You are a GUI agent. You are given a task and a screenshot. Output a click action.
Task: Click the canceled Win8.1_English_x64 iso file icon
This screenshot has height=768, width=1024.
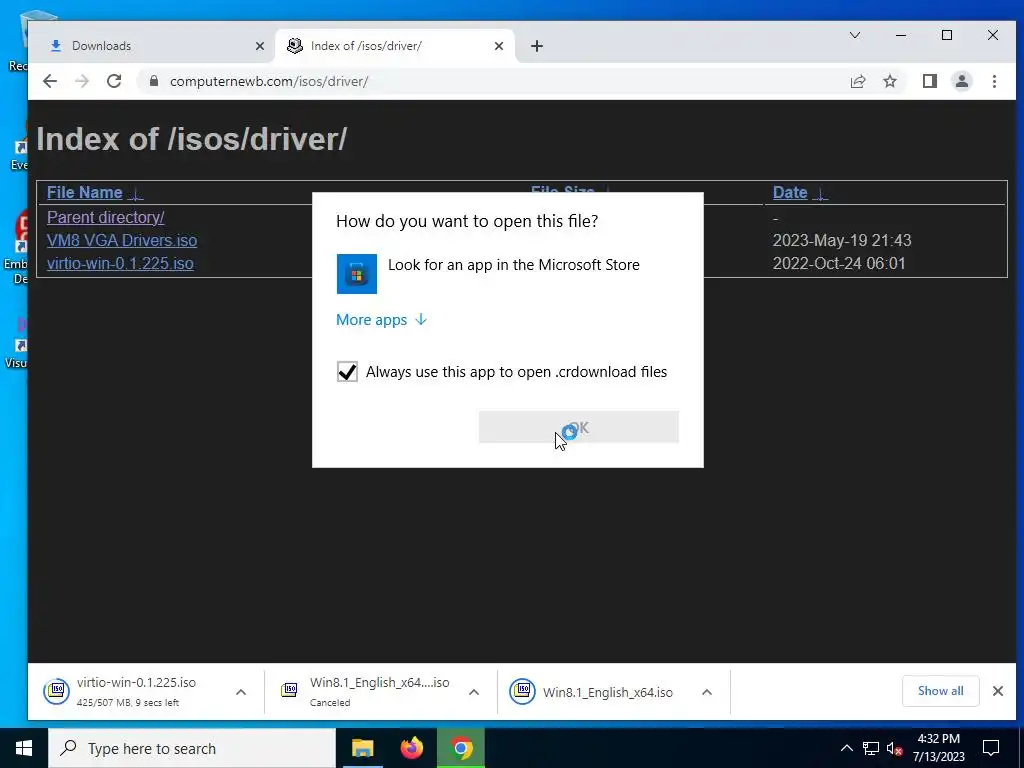click(289, 690)
